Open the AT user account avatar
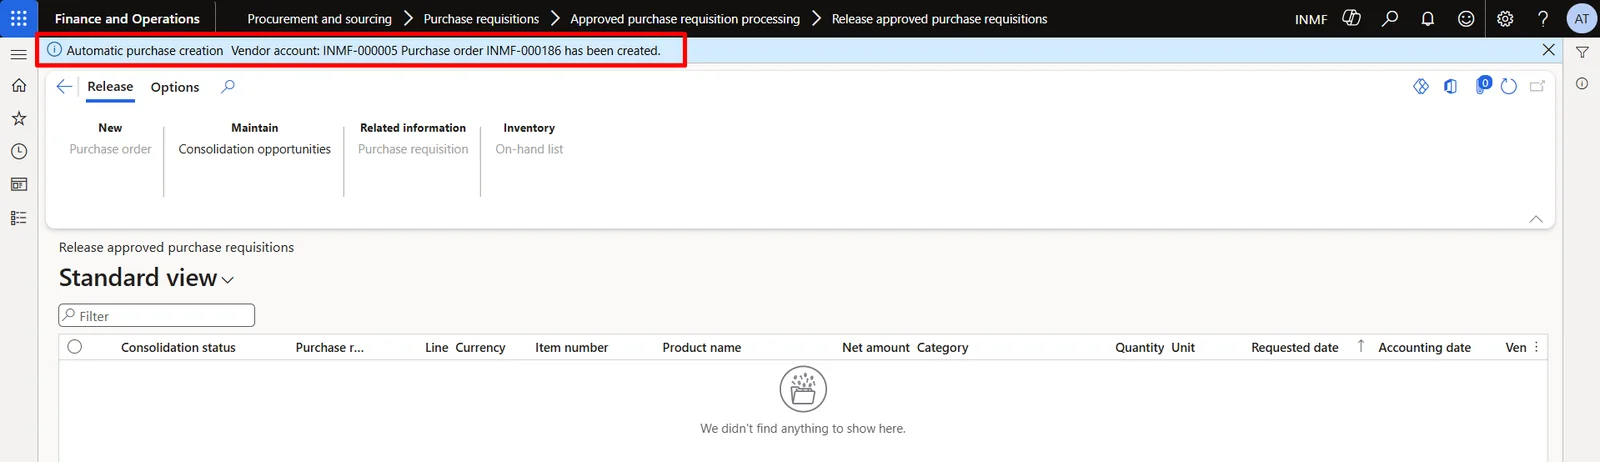 coord(1581,19)
